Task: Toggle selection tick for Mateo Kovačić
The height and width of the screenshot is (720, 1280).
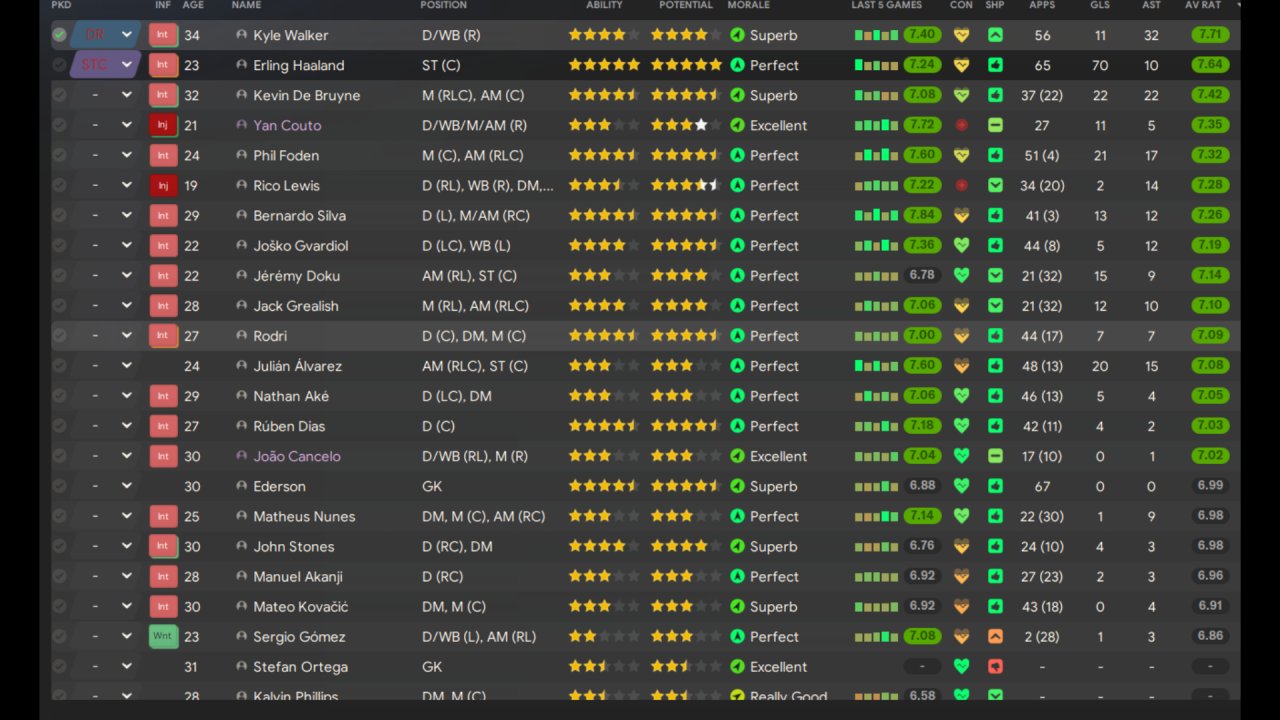Action: [x=60, y=606]
